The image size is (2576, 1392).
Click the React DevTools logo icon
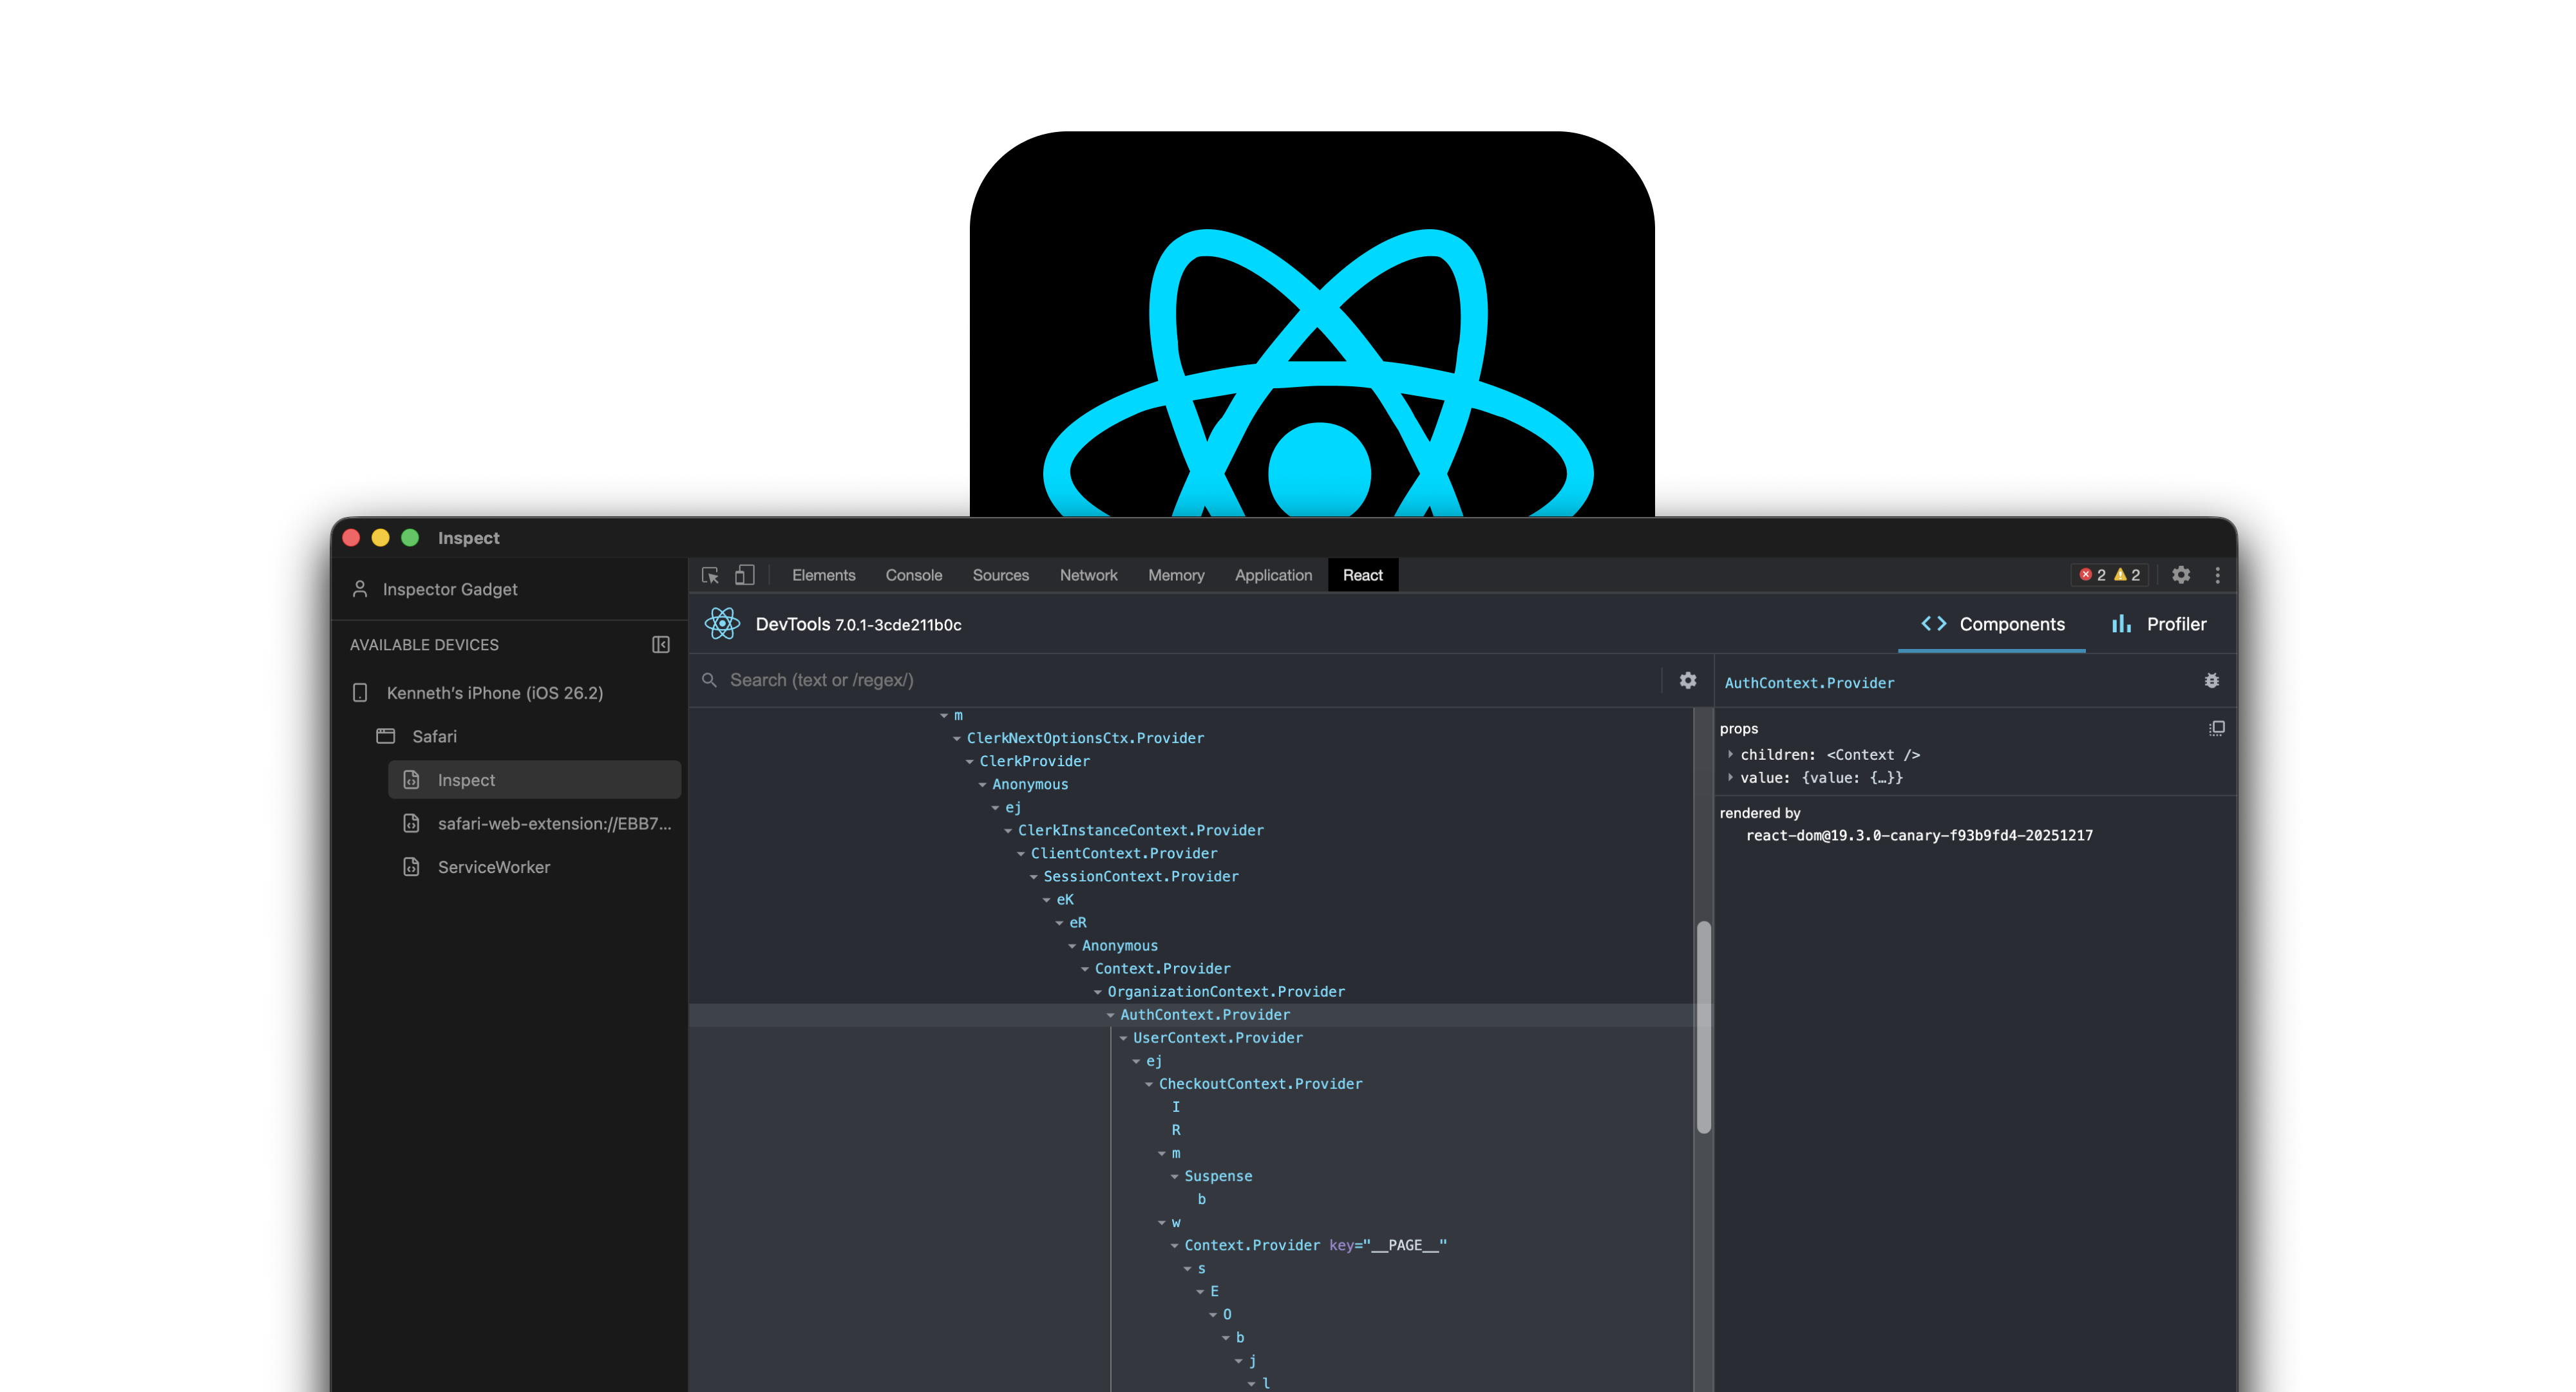(x=722, y=624)
